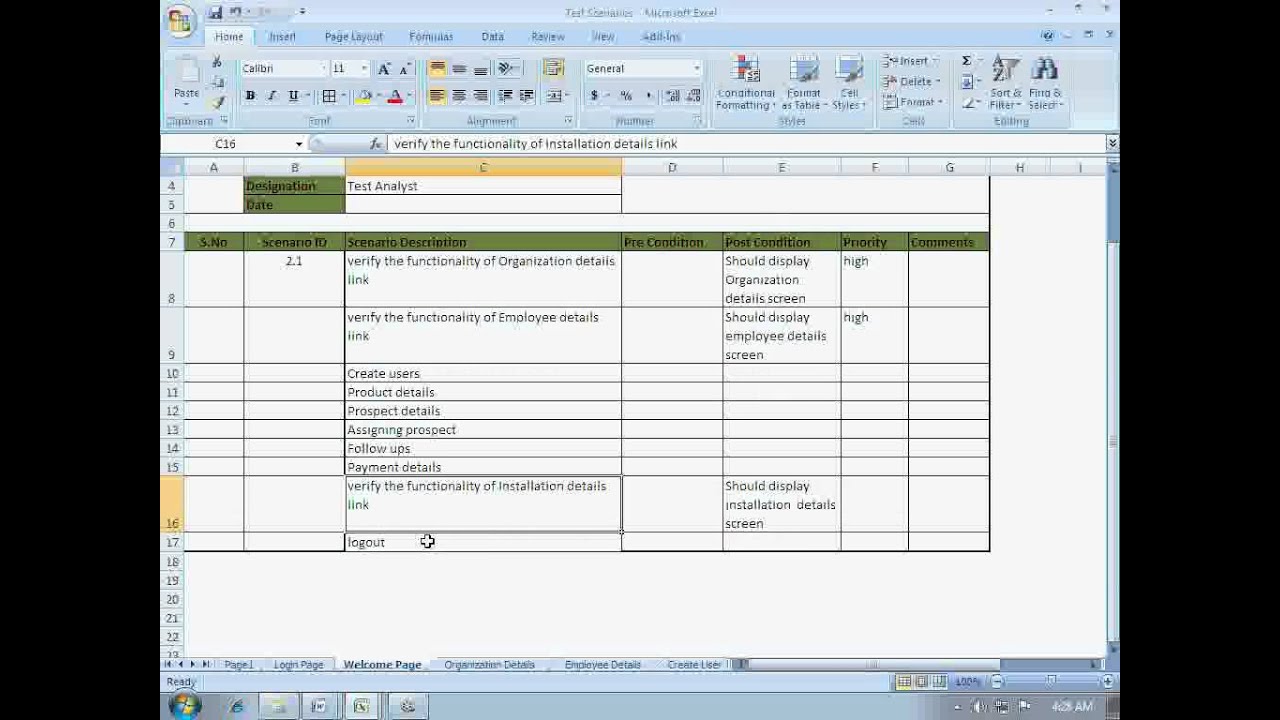Expand the formula bar
1280x720 pixels.
[1111, 144]
